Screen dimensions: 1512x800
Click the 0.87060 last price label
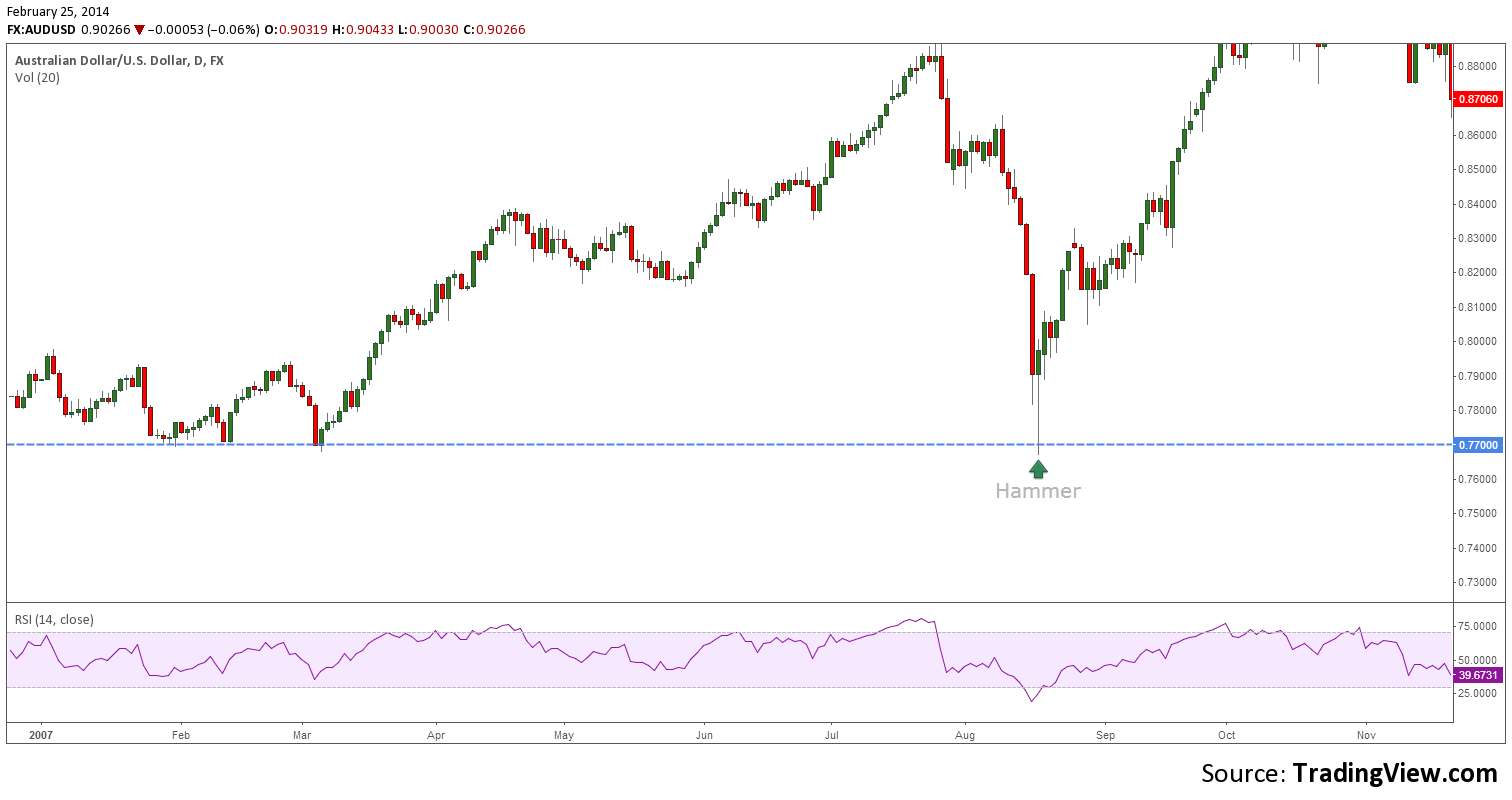1478,99
